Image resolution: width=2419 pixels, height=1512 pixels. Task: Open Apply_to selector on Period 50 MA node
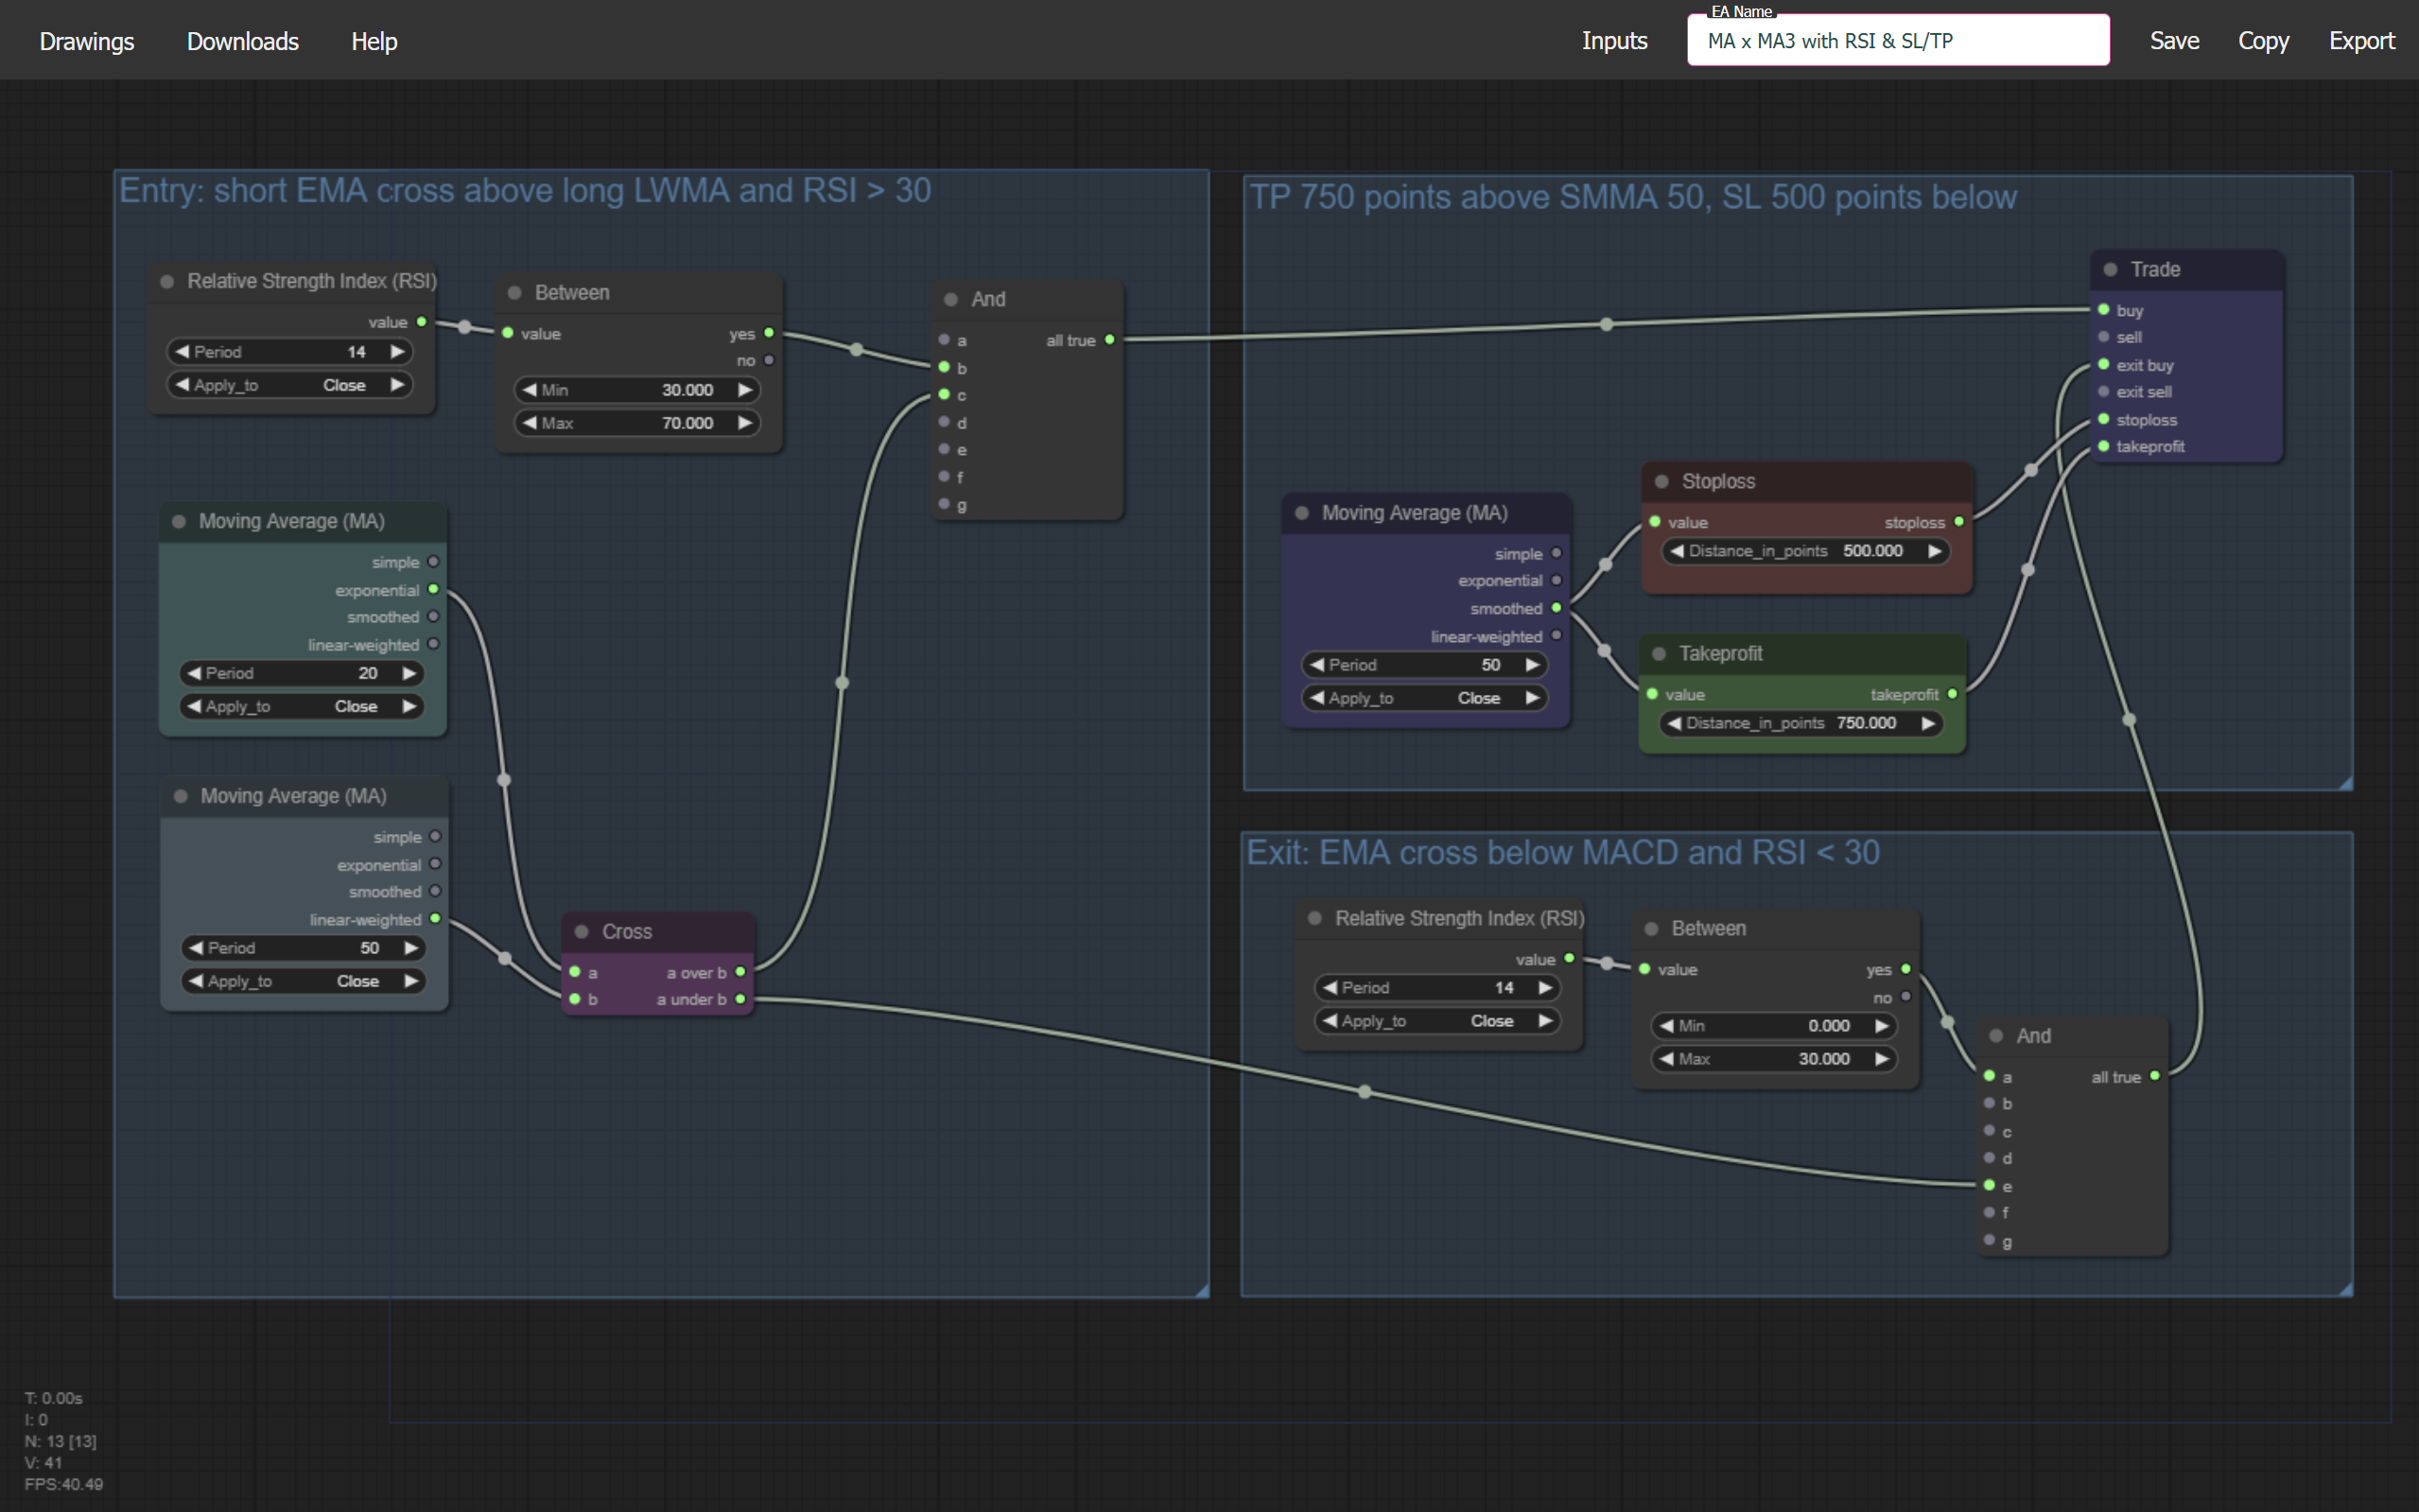303,981
